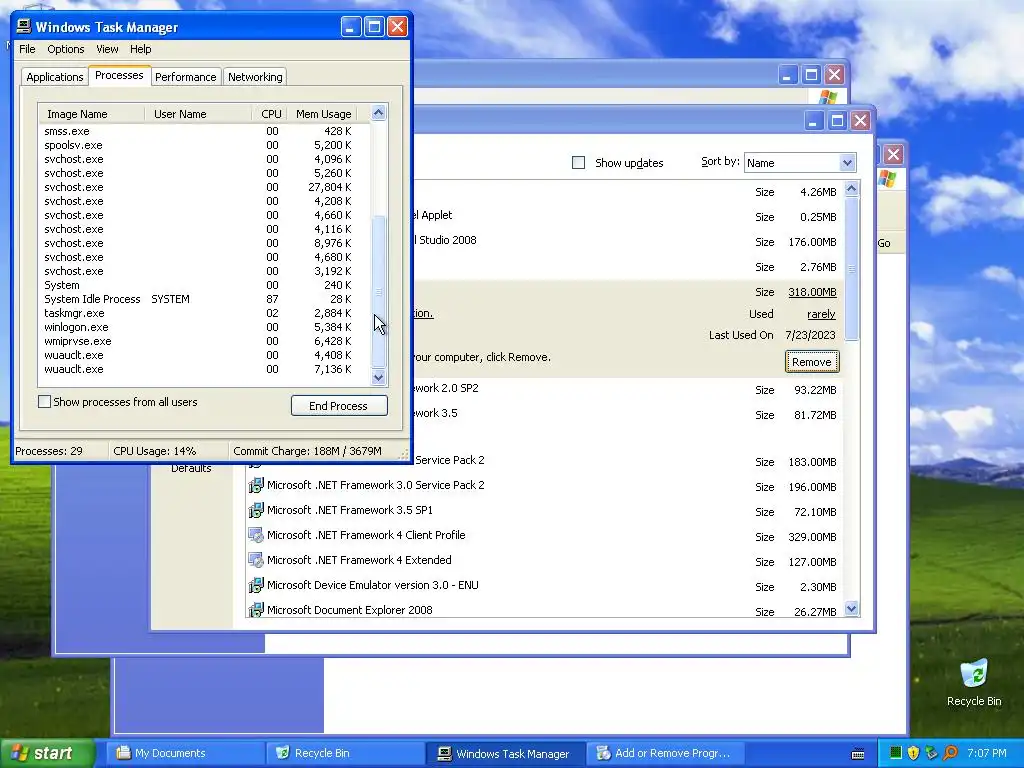Click the 318.00MB size link
Viewport: 1024px width, 768px height.
(x=812, y=292)
